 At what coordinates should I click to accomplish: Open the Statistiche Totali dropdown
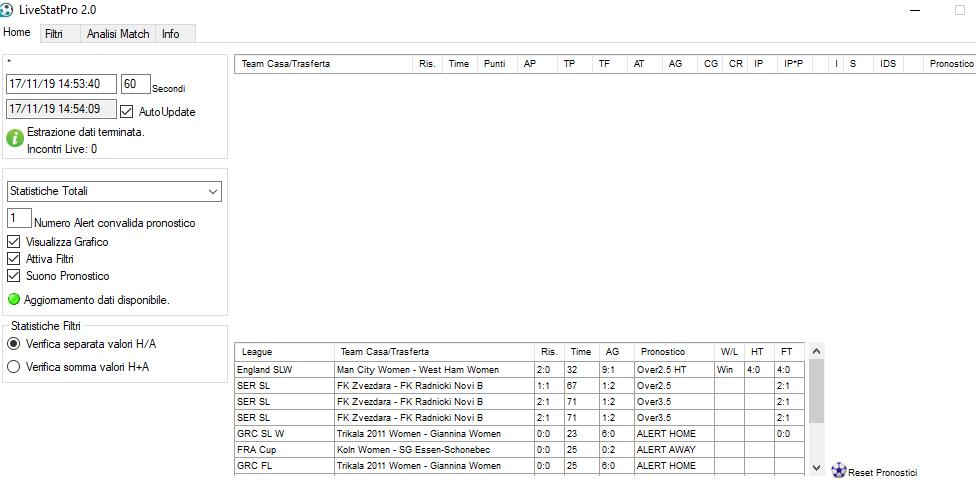(114, 191)
